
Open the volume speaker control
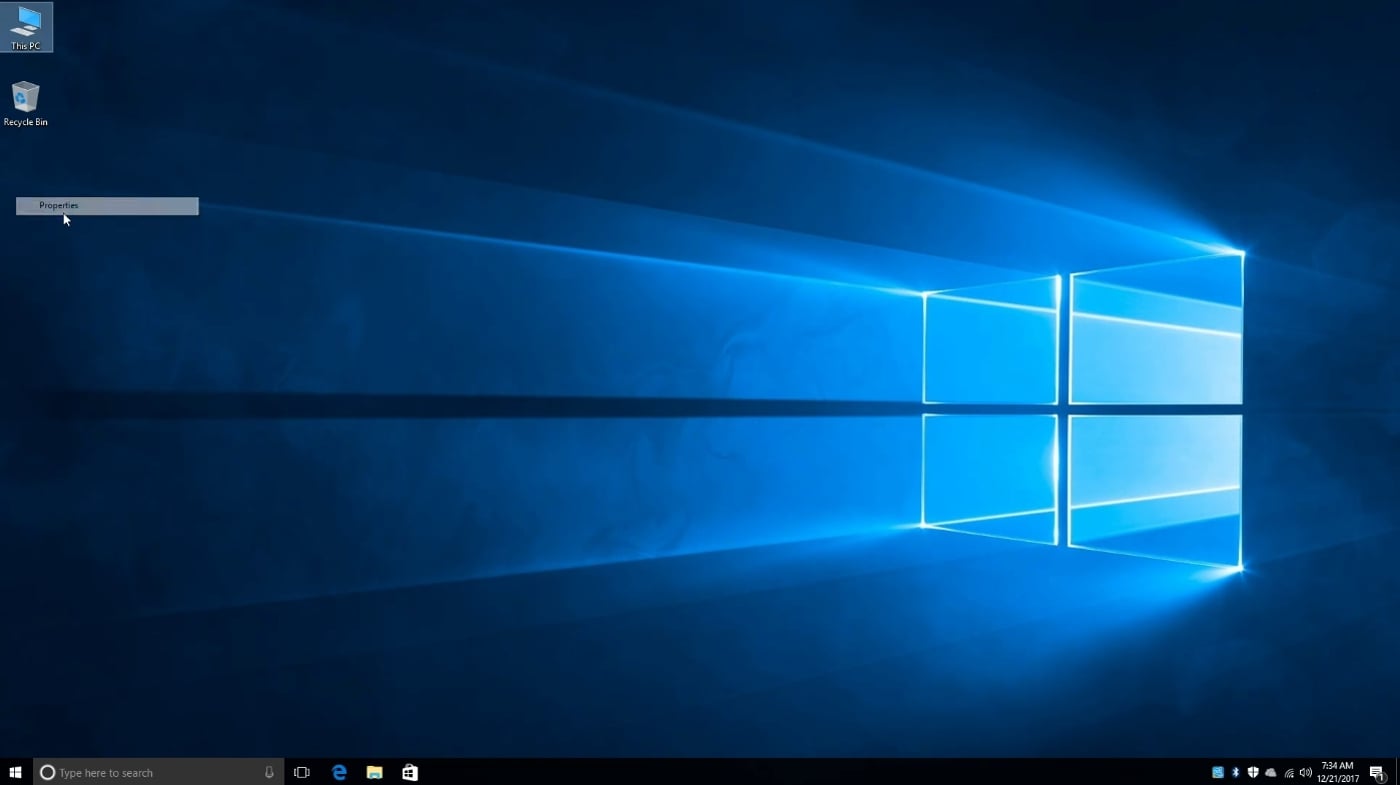tap(1306, 772)
